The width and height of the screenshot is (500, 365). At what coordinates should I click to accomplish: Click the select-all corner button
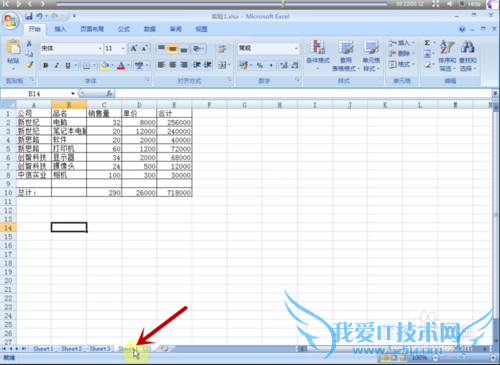pos(8,105)
